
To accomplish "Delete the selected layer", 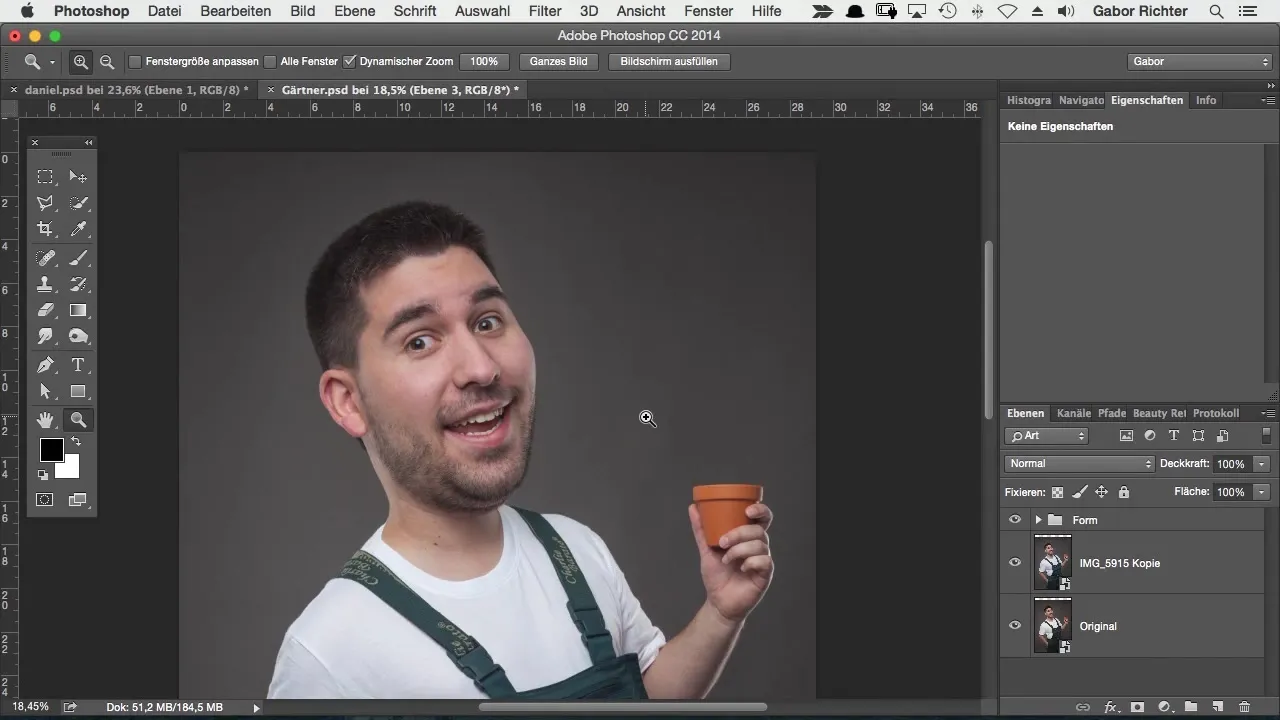I will [1245, 707].
